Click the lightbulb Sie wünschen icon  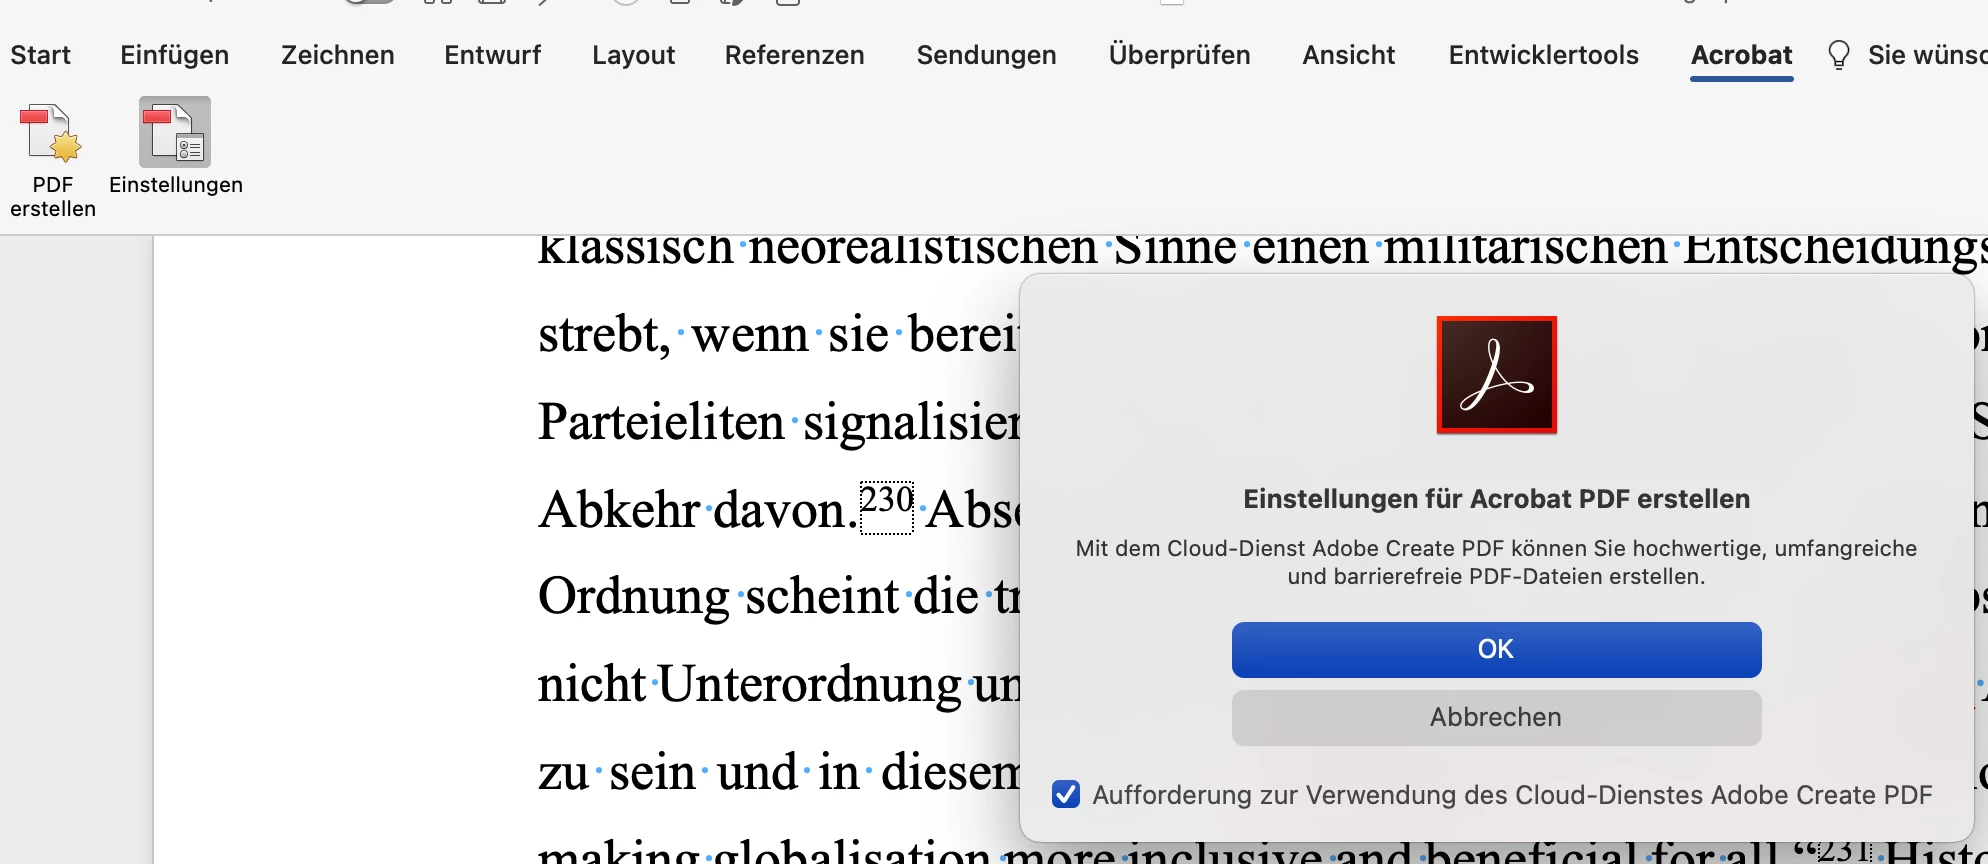(x=1838, y=55)
